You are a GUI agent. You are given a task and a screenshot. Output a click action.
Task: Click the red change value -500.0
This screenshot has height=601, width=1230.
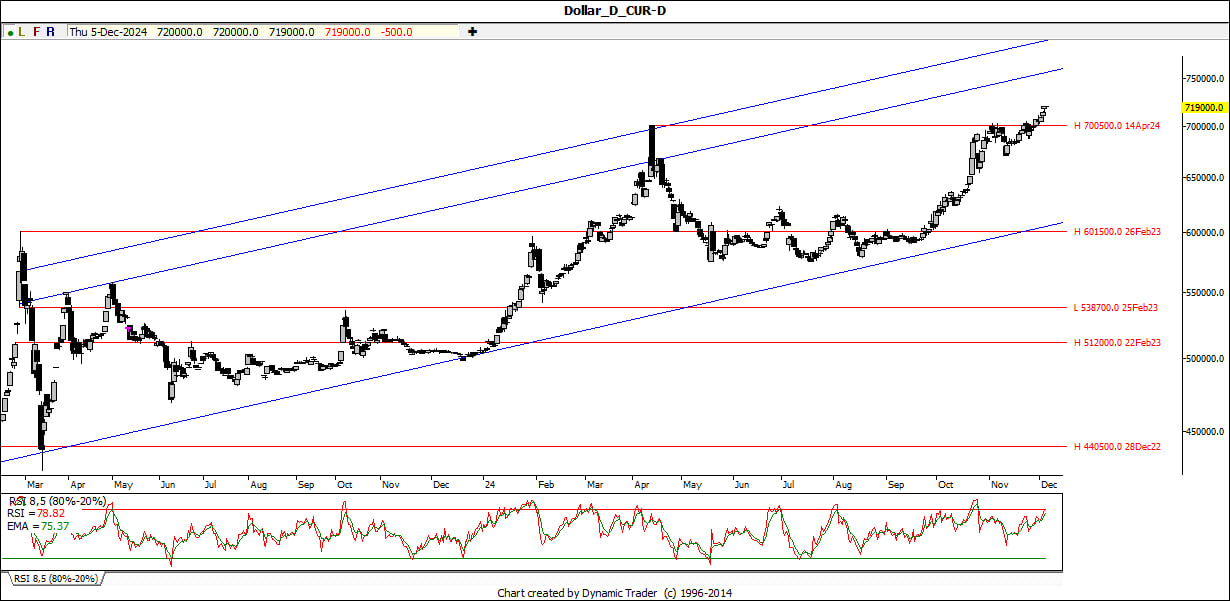(396, 32)
